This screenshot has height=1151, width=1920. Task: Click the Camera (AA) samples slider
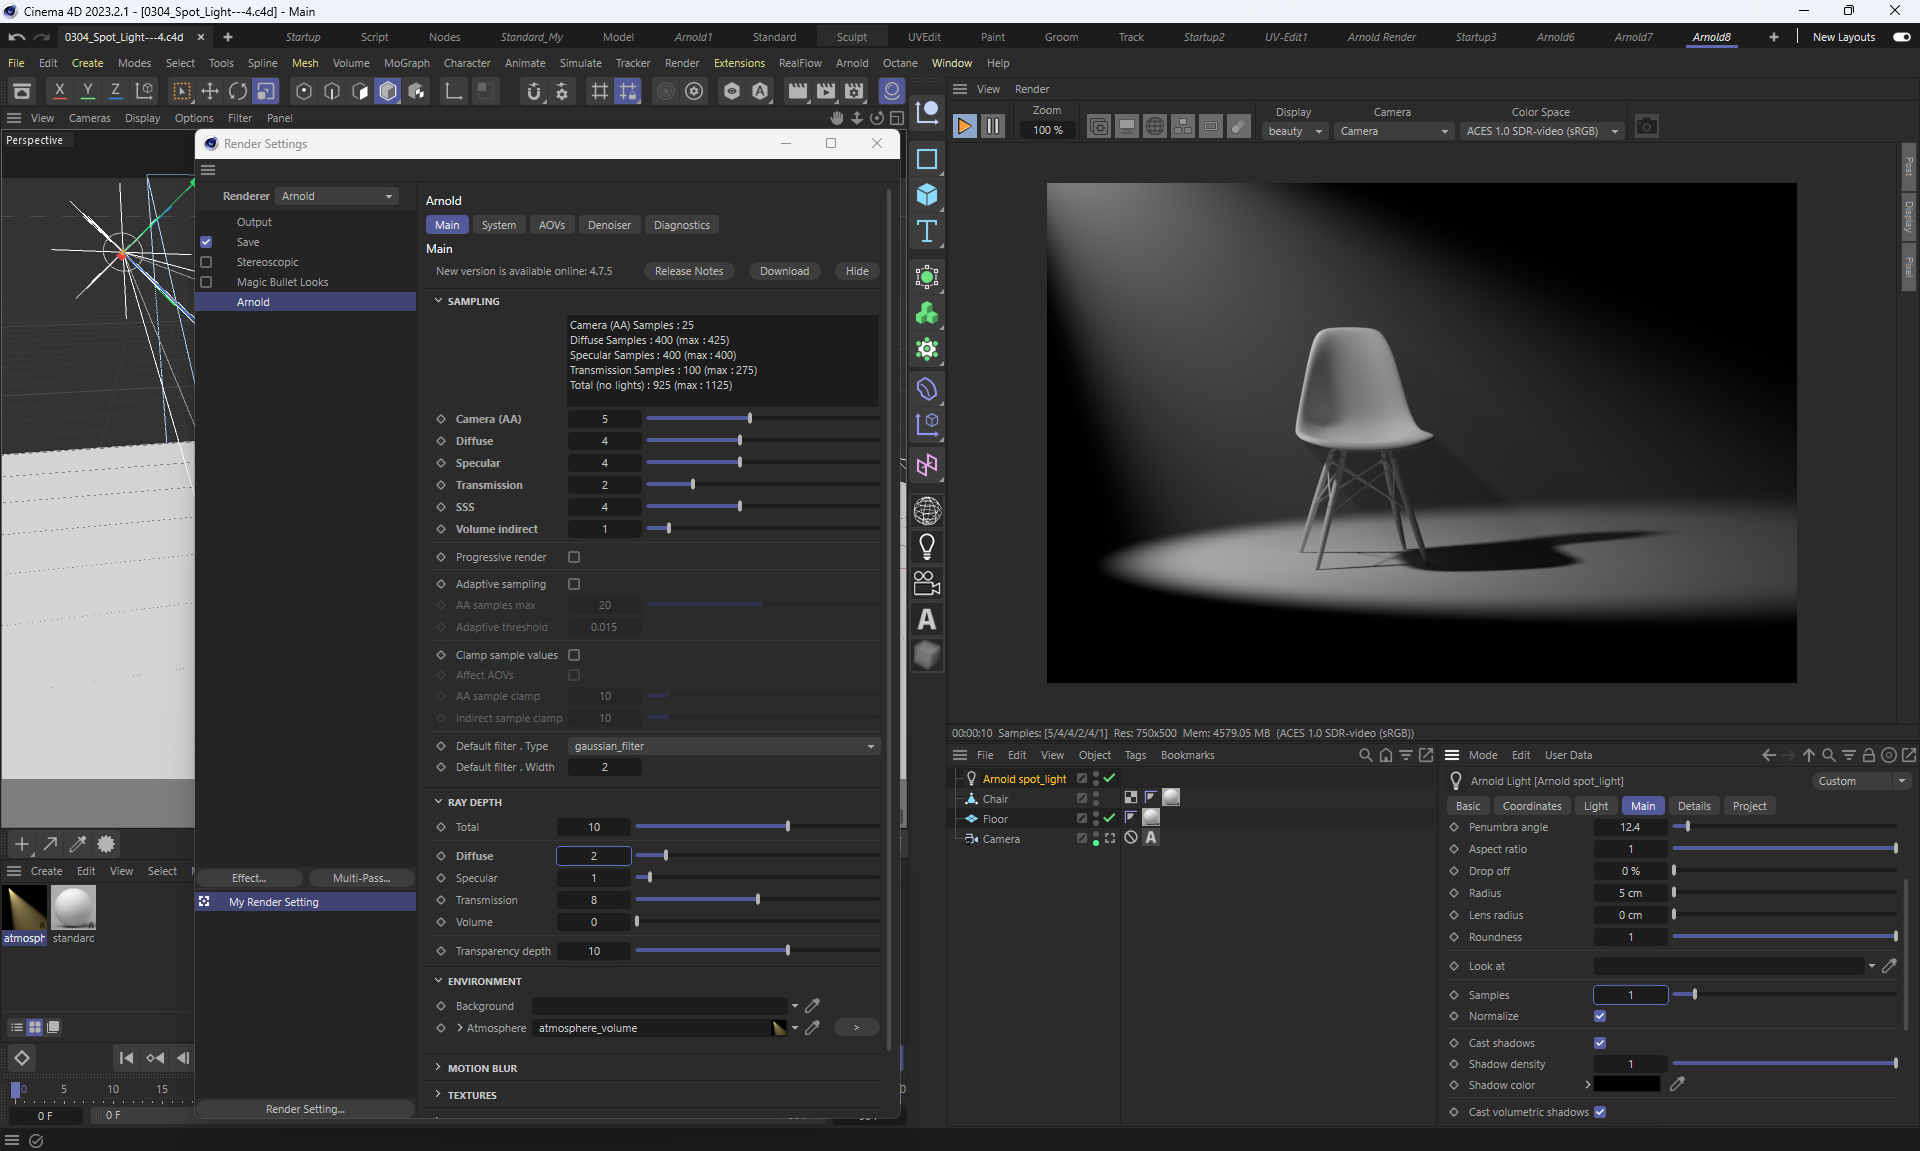tap(750, 419)
